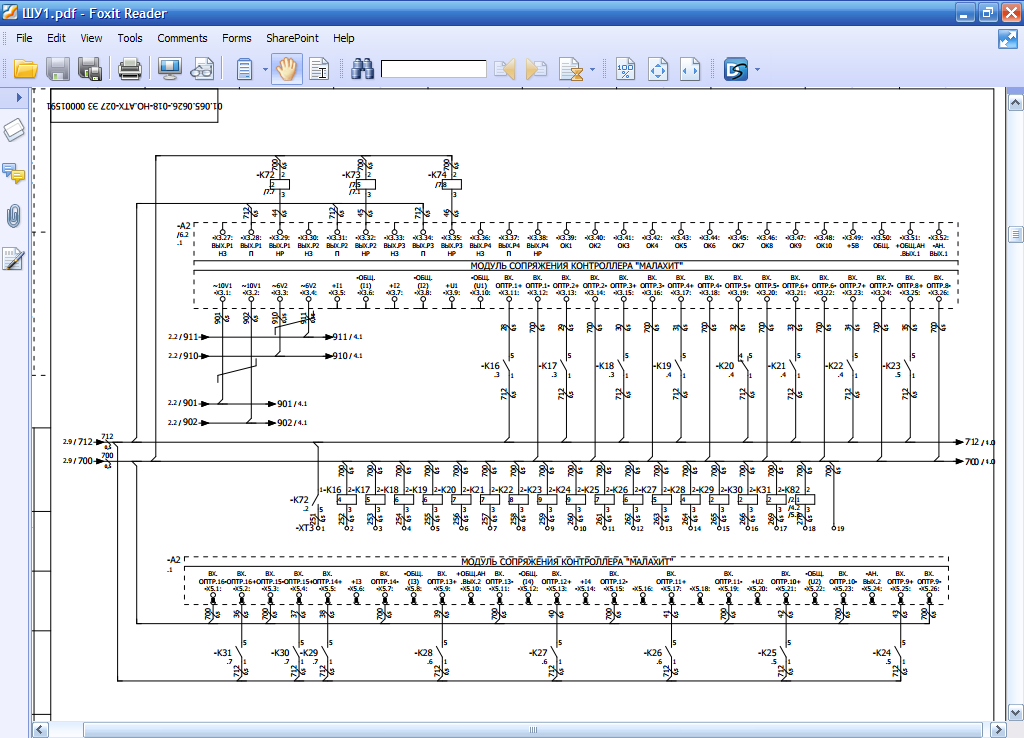Open the Layers panel in sidebar

[x=14, y=130]
